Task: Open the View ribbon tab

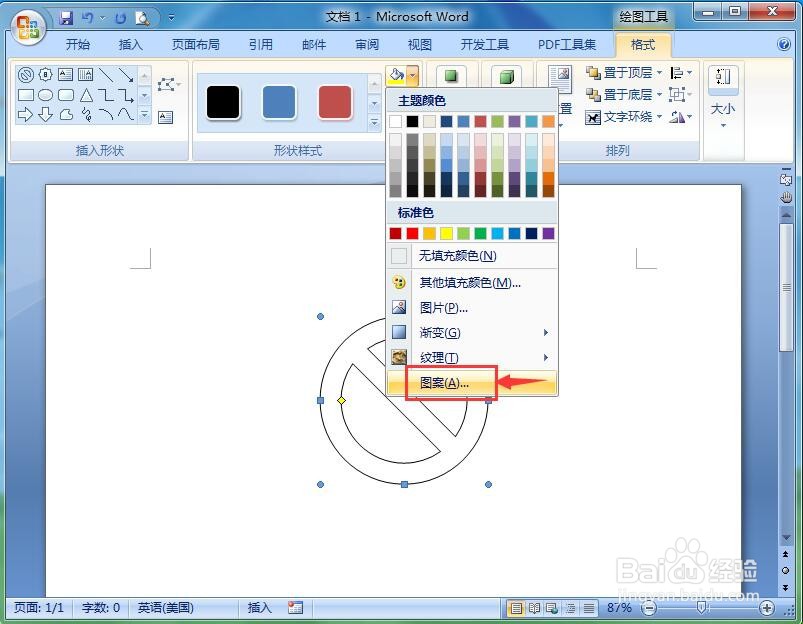Action: pyautogui.click(x=419, y=45)
